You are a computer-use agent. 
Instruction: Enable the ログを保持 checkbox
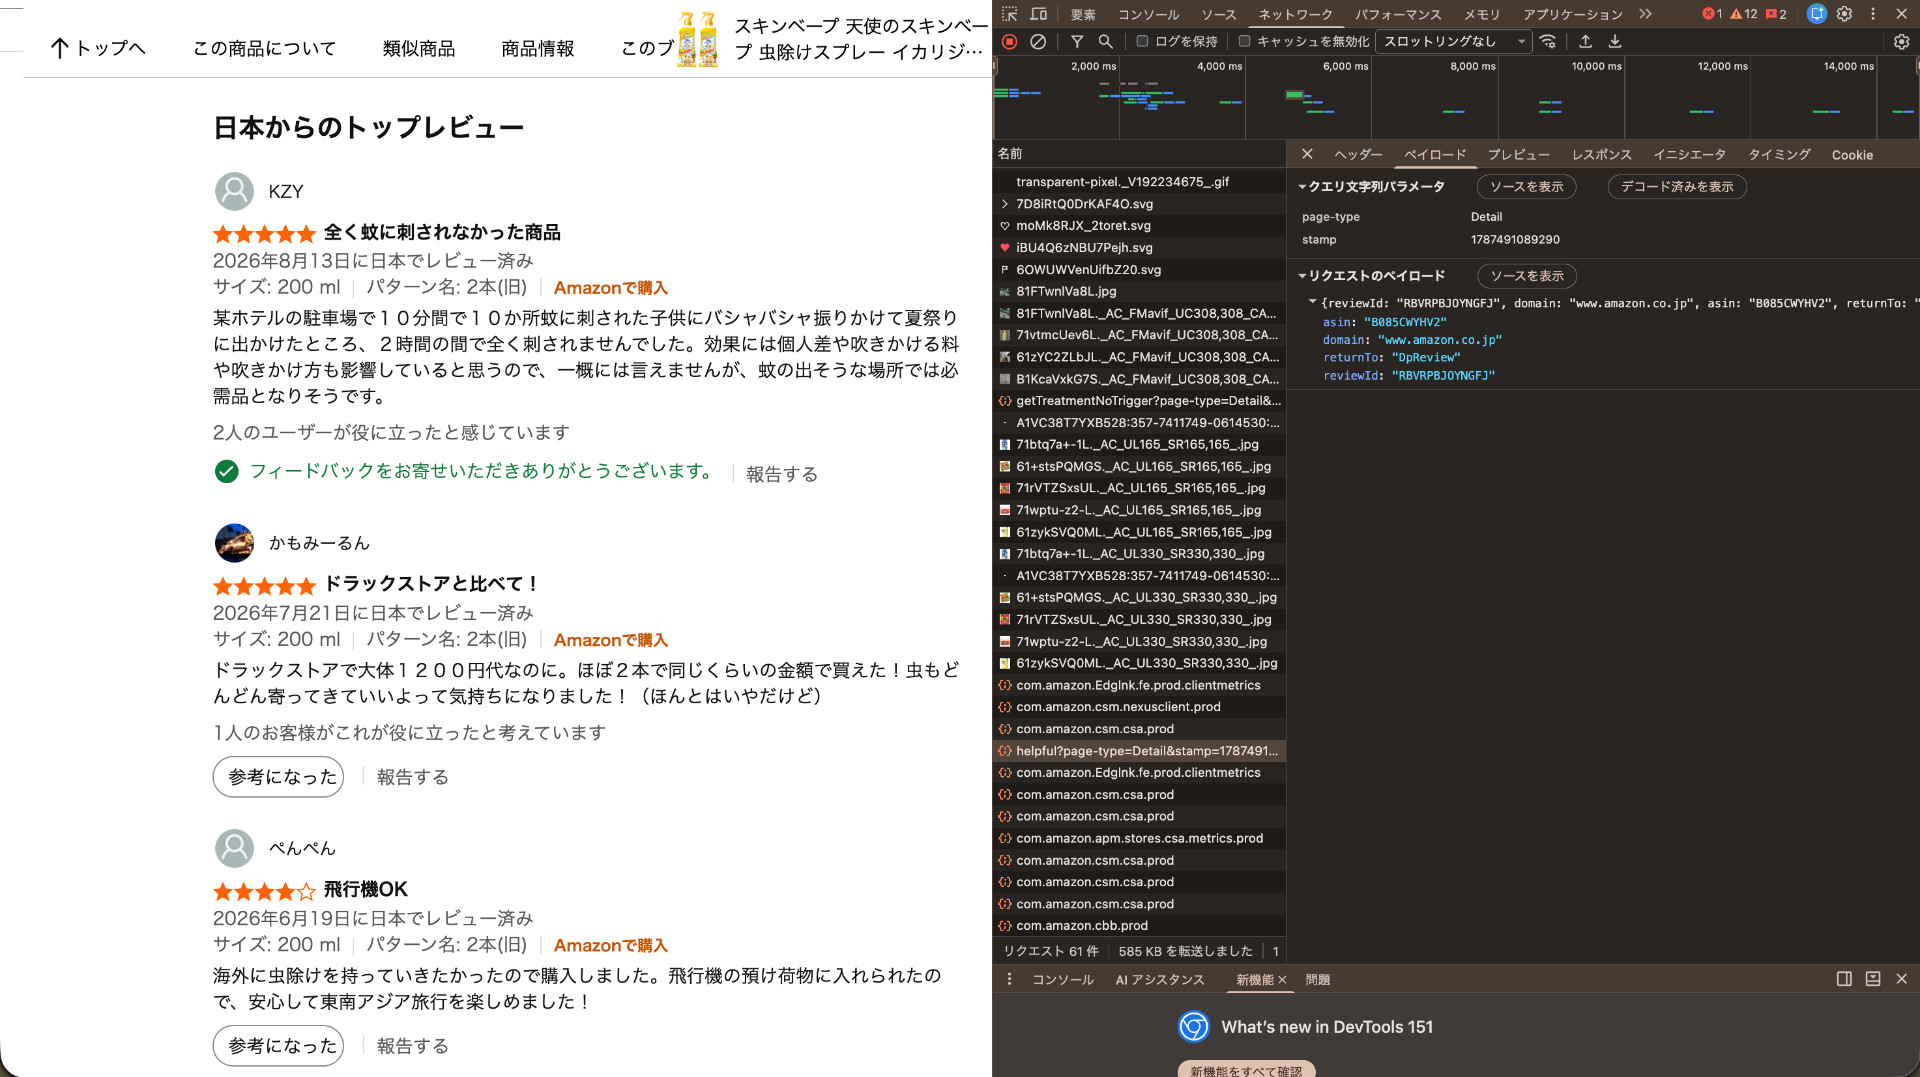pyautogui.click(x=1142, y=41)
